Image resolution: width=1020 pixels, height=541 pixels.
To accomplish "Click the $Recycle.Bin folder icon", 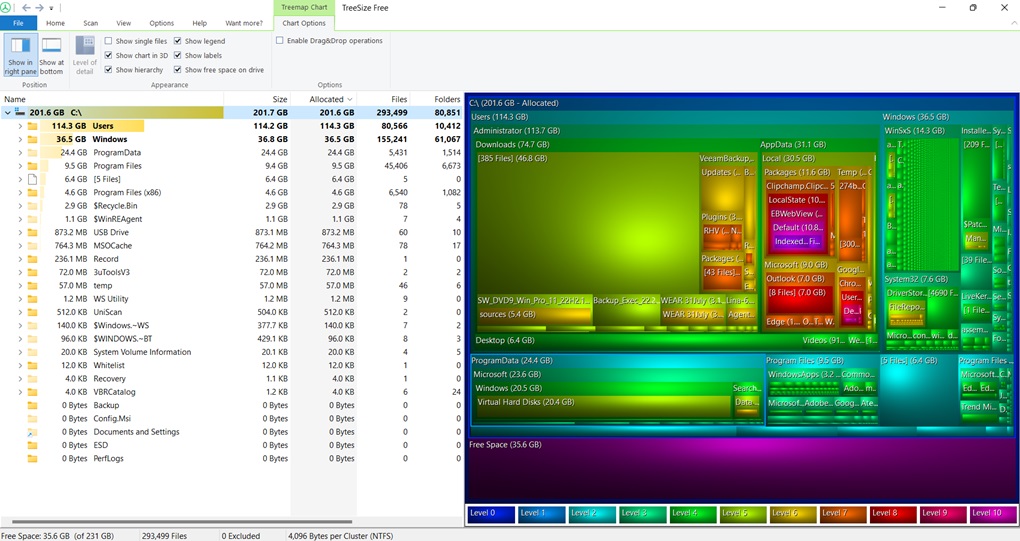I will pos(33,205).
